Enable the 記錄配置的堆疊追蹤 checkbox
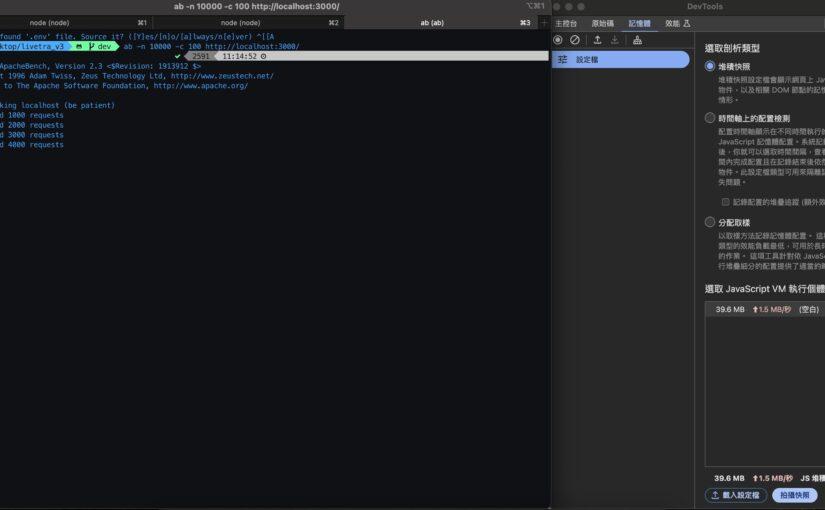Image resolution: width=825 pixels, height=510 pixels. [726, 201]
